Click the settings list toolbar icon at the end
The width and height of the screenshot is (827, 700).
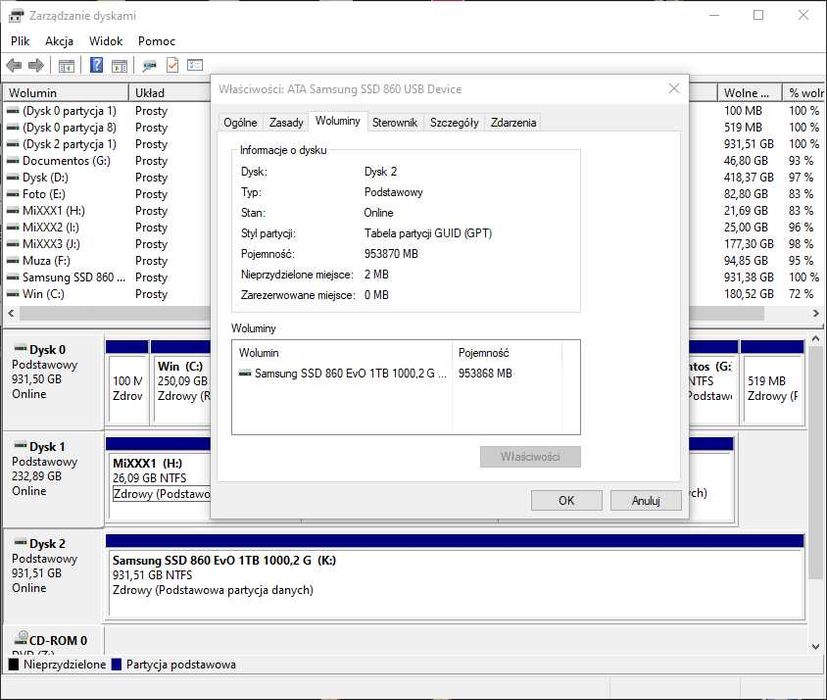tap(195, 65)
